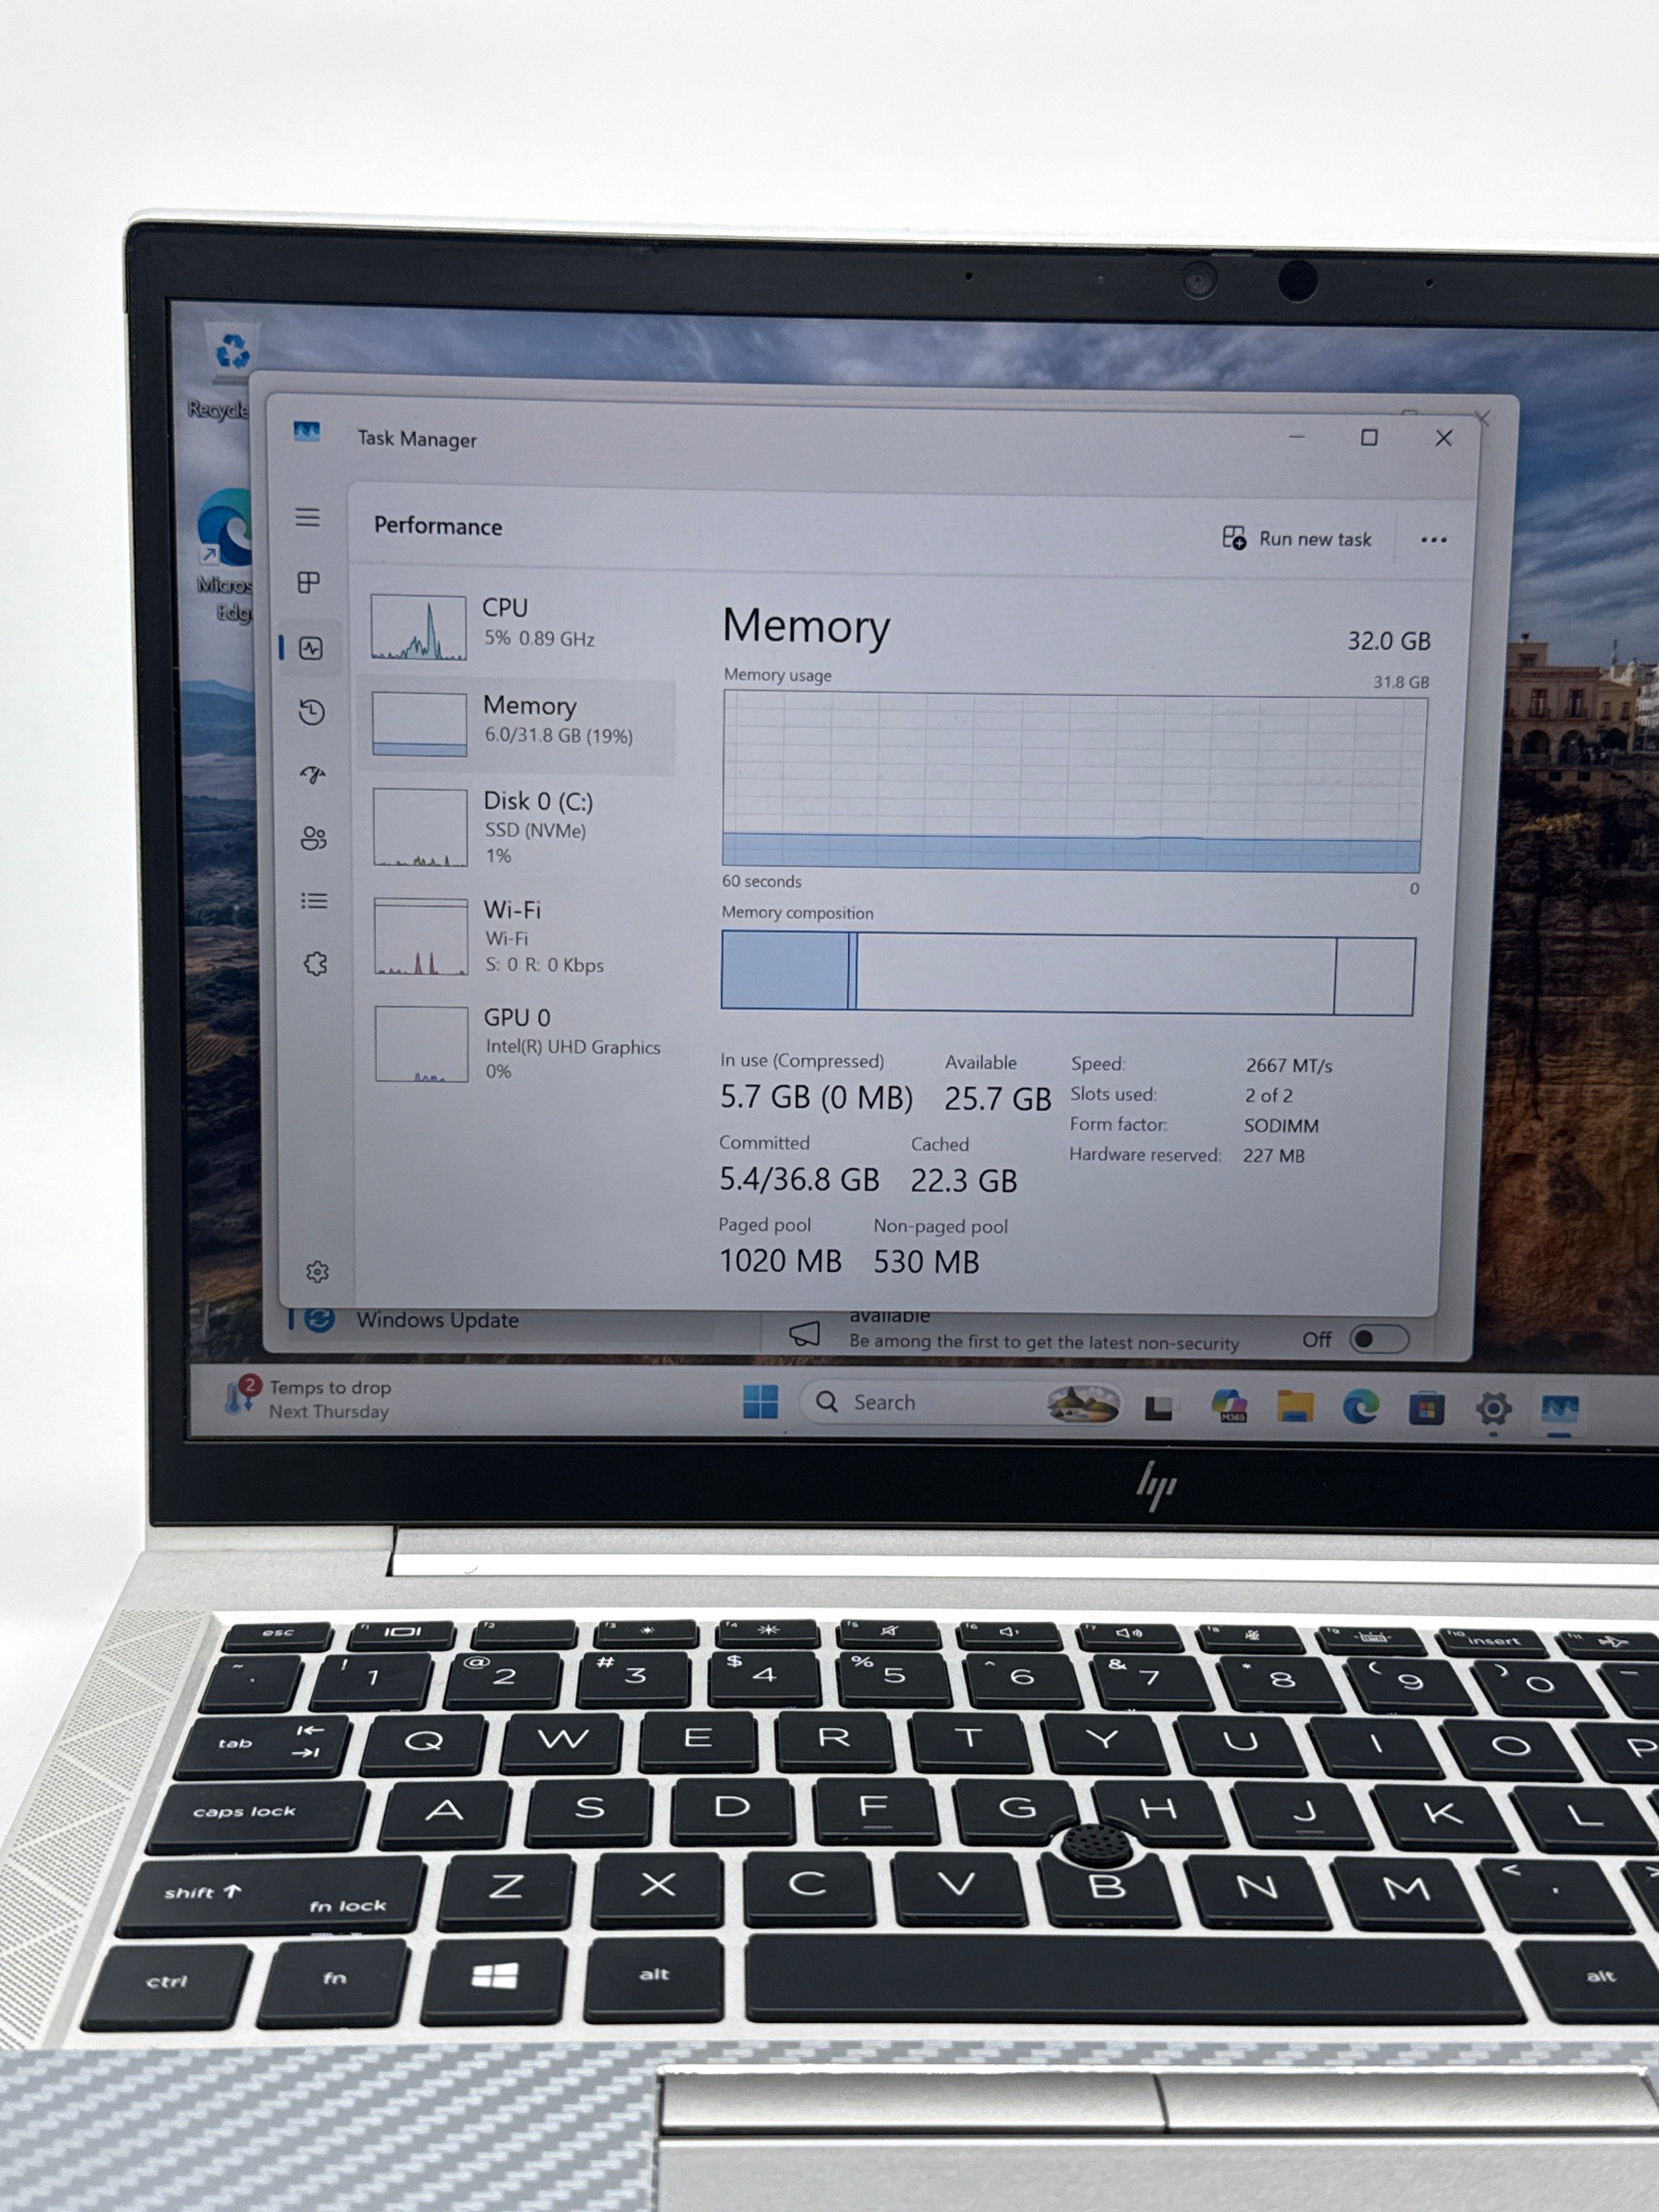Click the 22.3 GB Cached value
This screenshot has width=1659, height=2212.
click(x=963, y=1181)
